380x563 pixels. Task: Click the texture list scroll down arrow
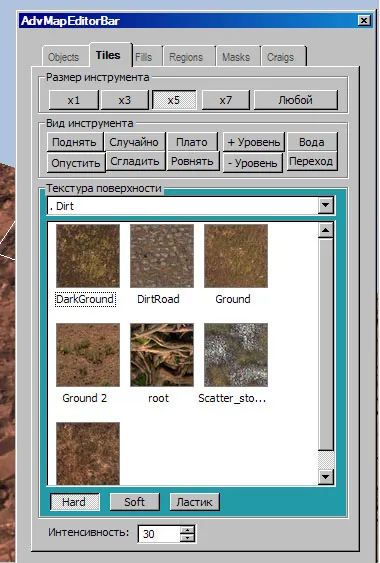(x=326, y=476)
